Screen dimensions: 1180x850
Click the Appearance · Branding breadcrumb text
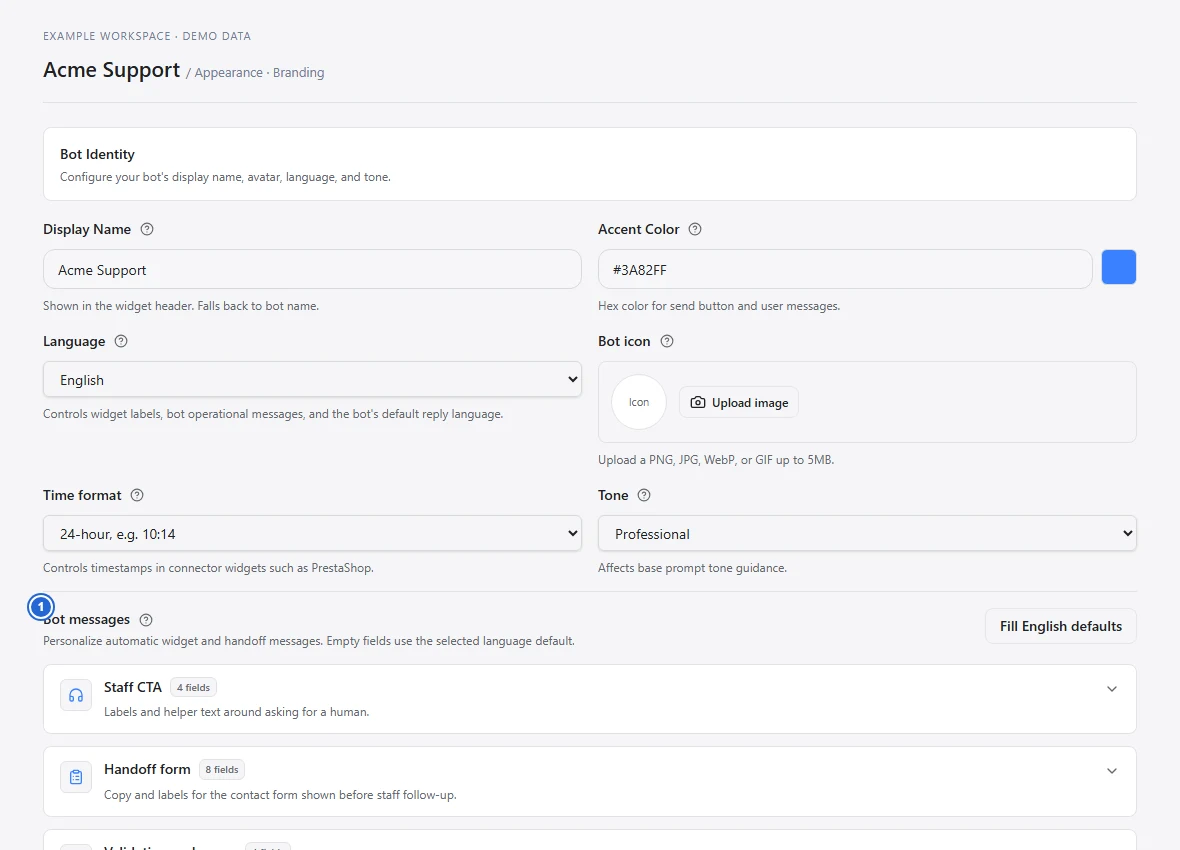pyautogui.click(x=260, y=72)
